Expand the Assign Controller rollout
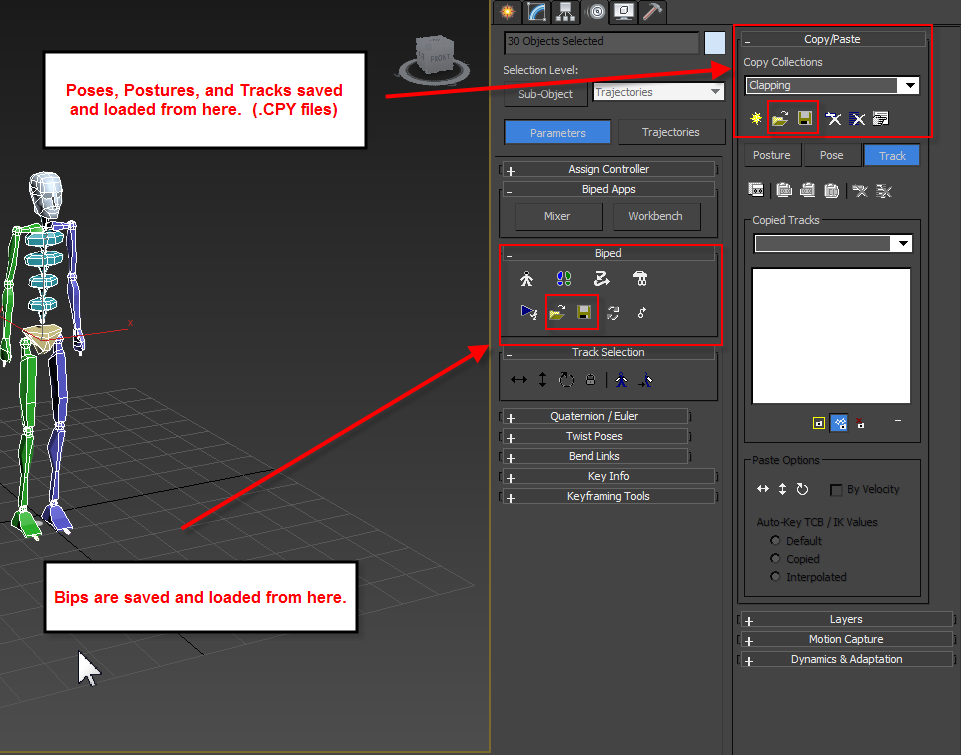The height and width of the screenshot is (755, 961). pos(608,169)
